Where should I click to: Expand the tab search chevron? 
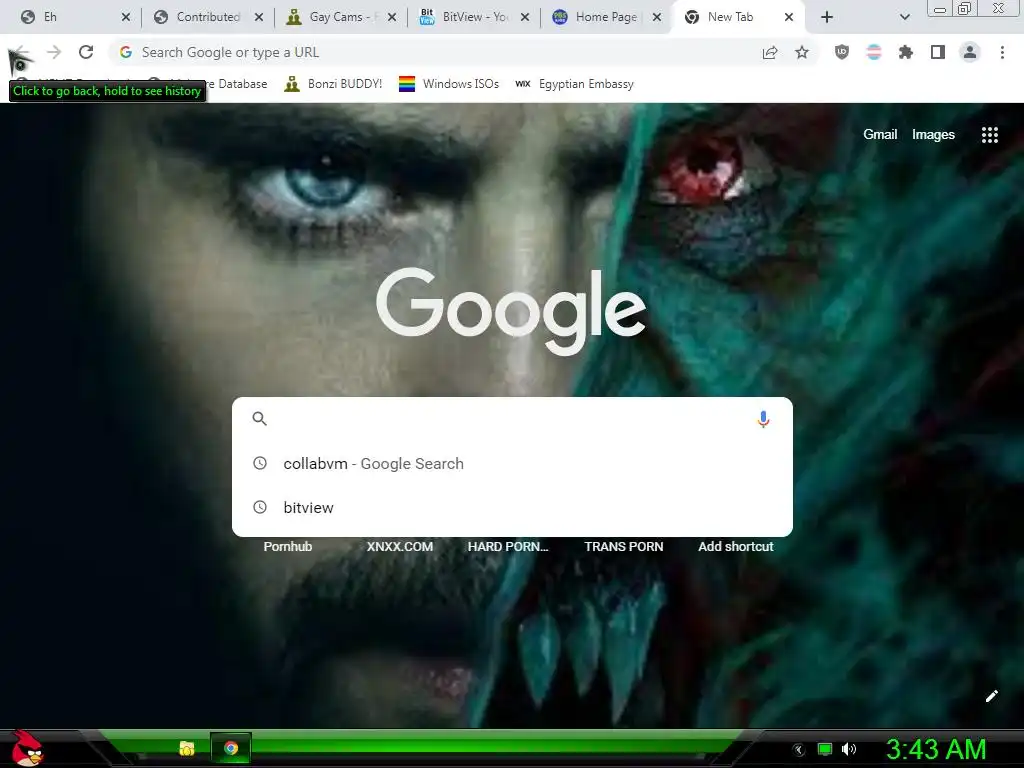tap(904, 18)
